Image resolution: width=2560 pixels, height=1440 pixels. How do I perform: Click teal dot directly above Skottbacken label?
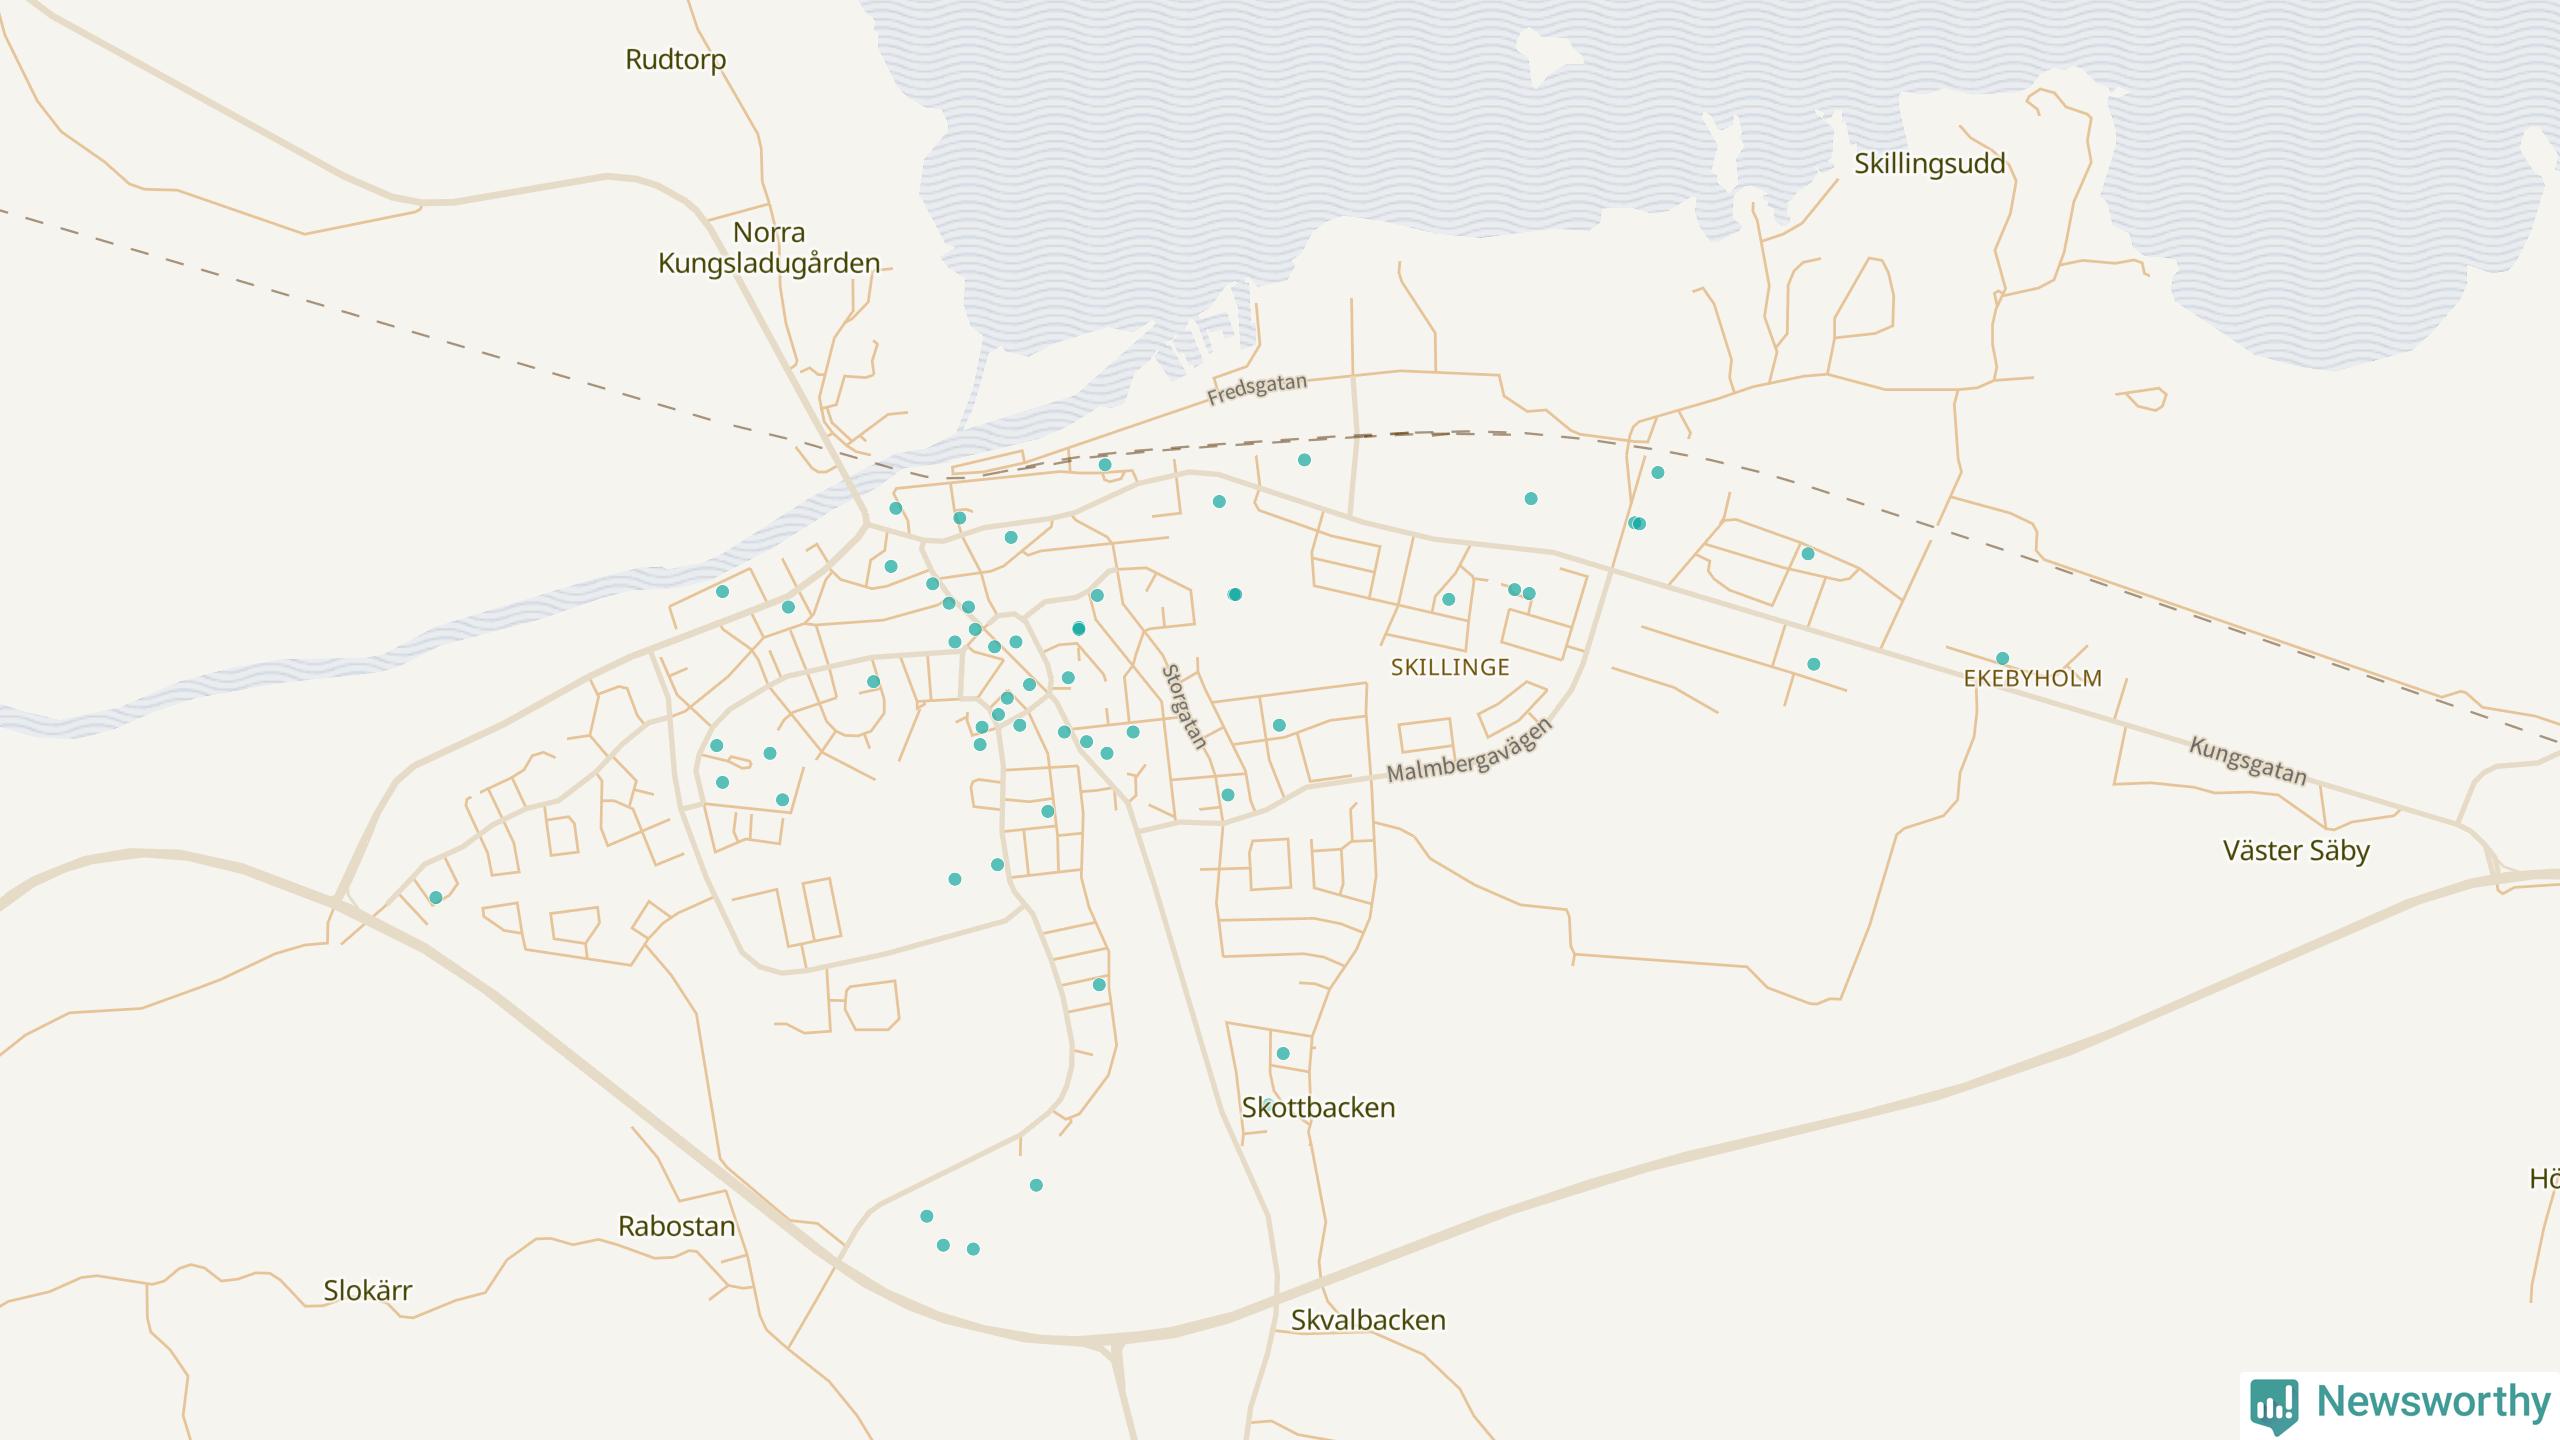click(1283, 1053)
